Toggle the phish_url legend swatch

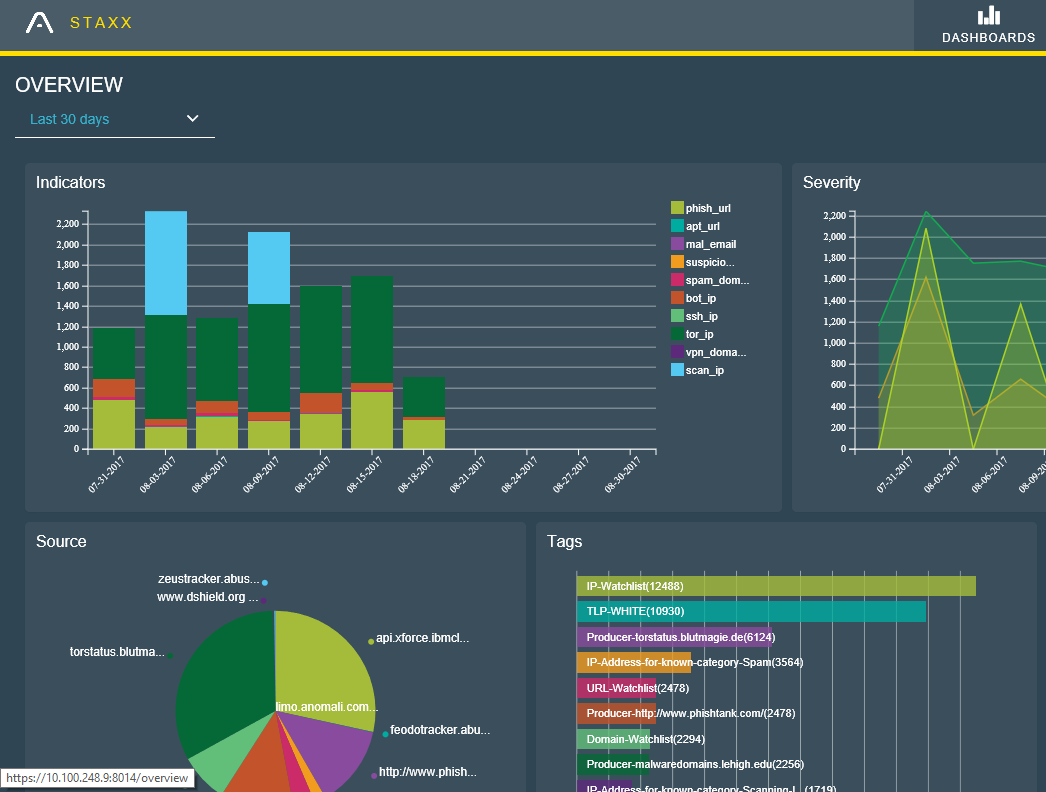(x=677, y=208)
